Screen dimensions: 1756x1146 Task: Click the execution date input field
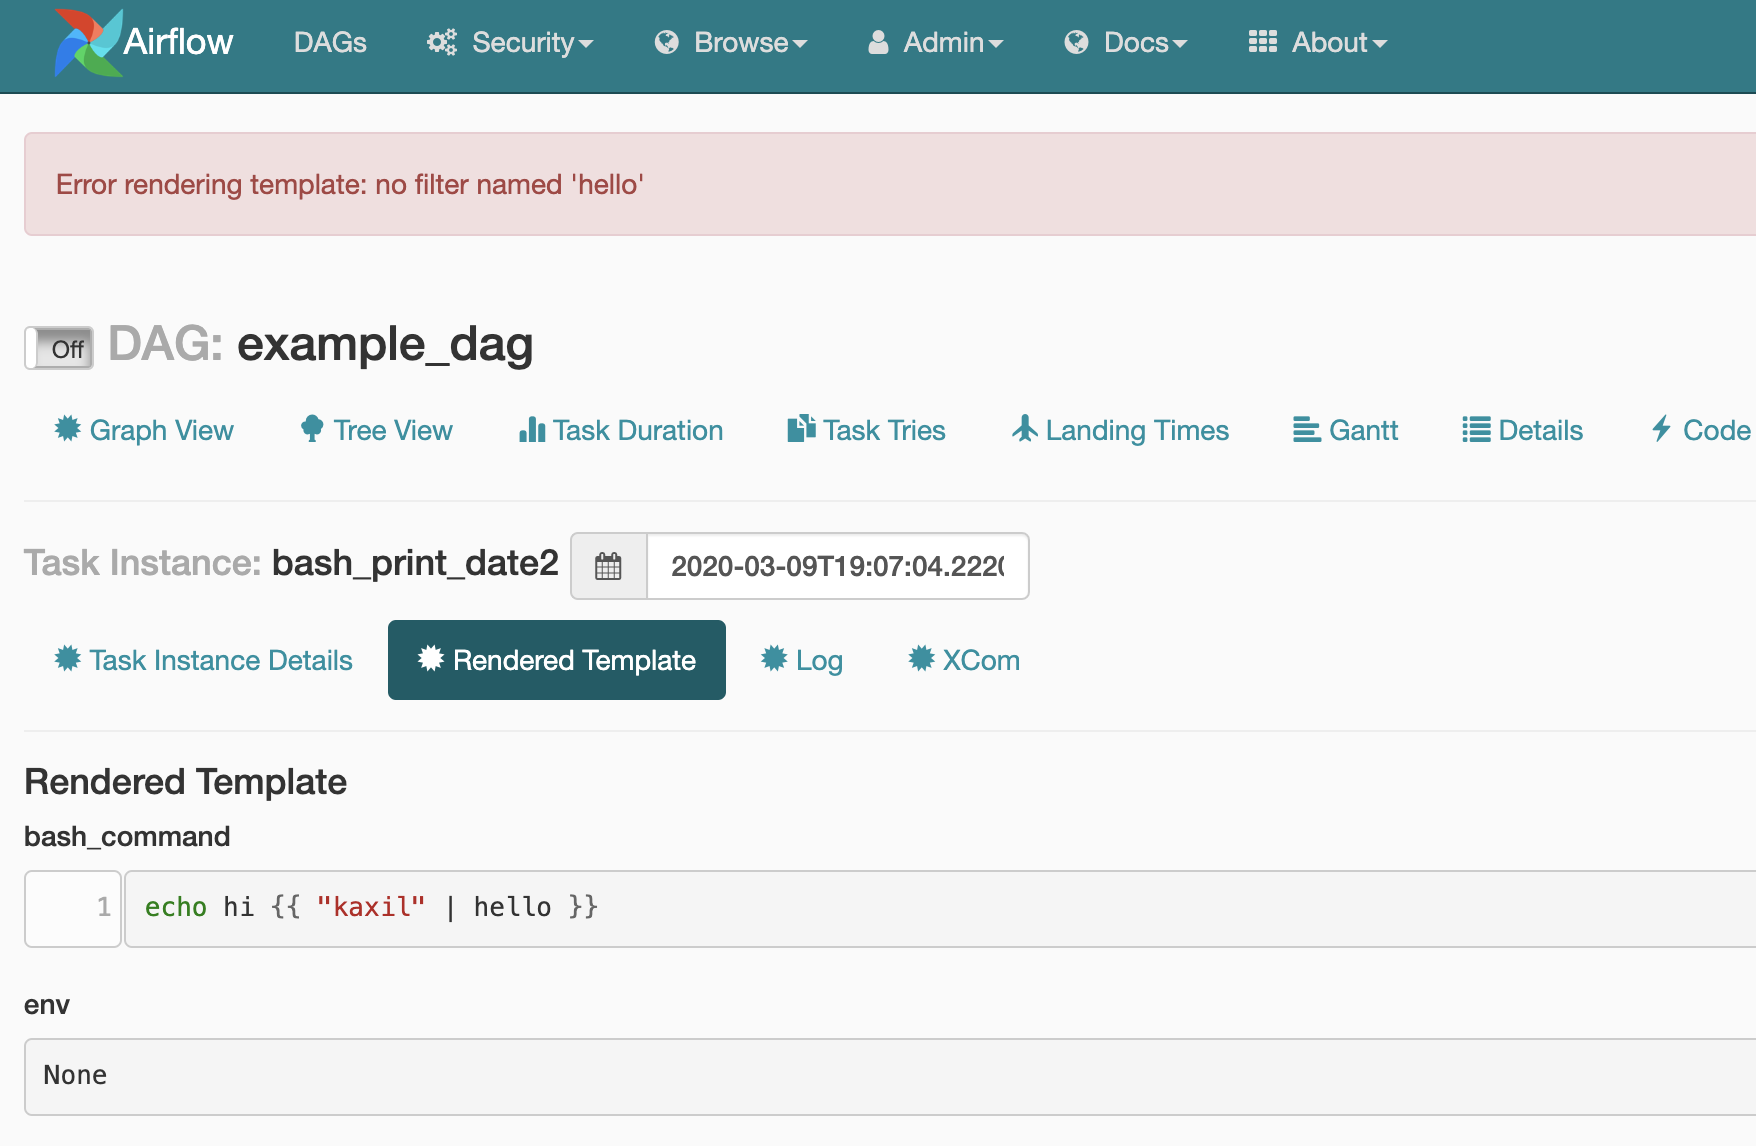click(x=838, y=566)
